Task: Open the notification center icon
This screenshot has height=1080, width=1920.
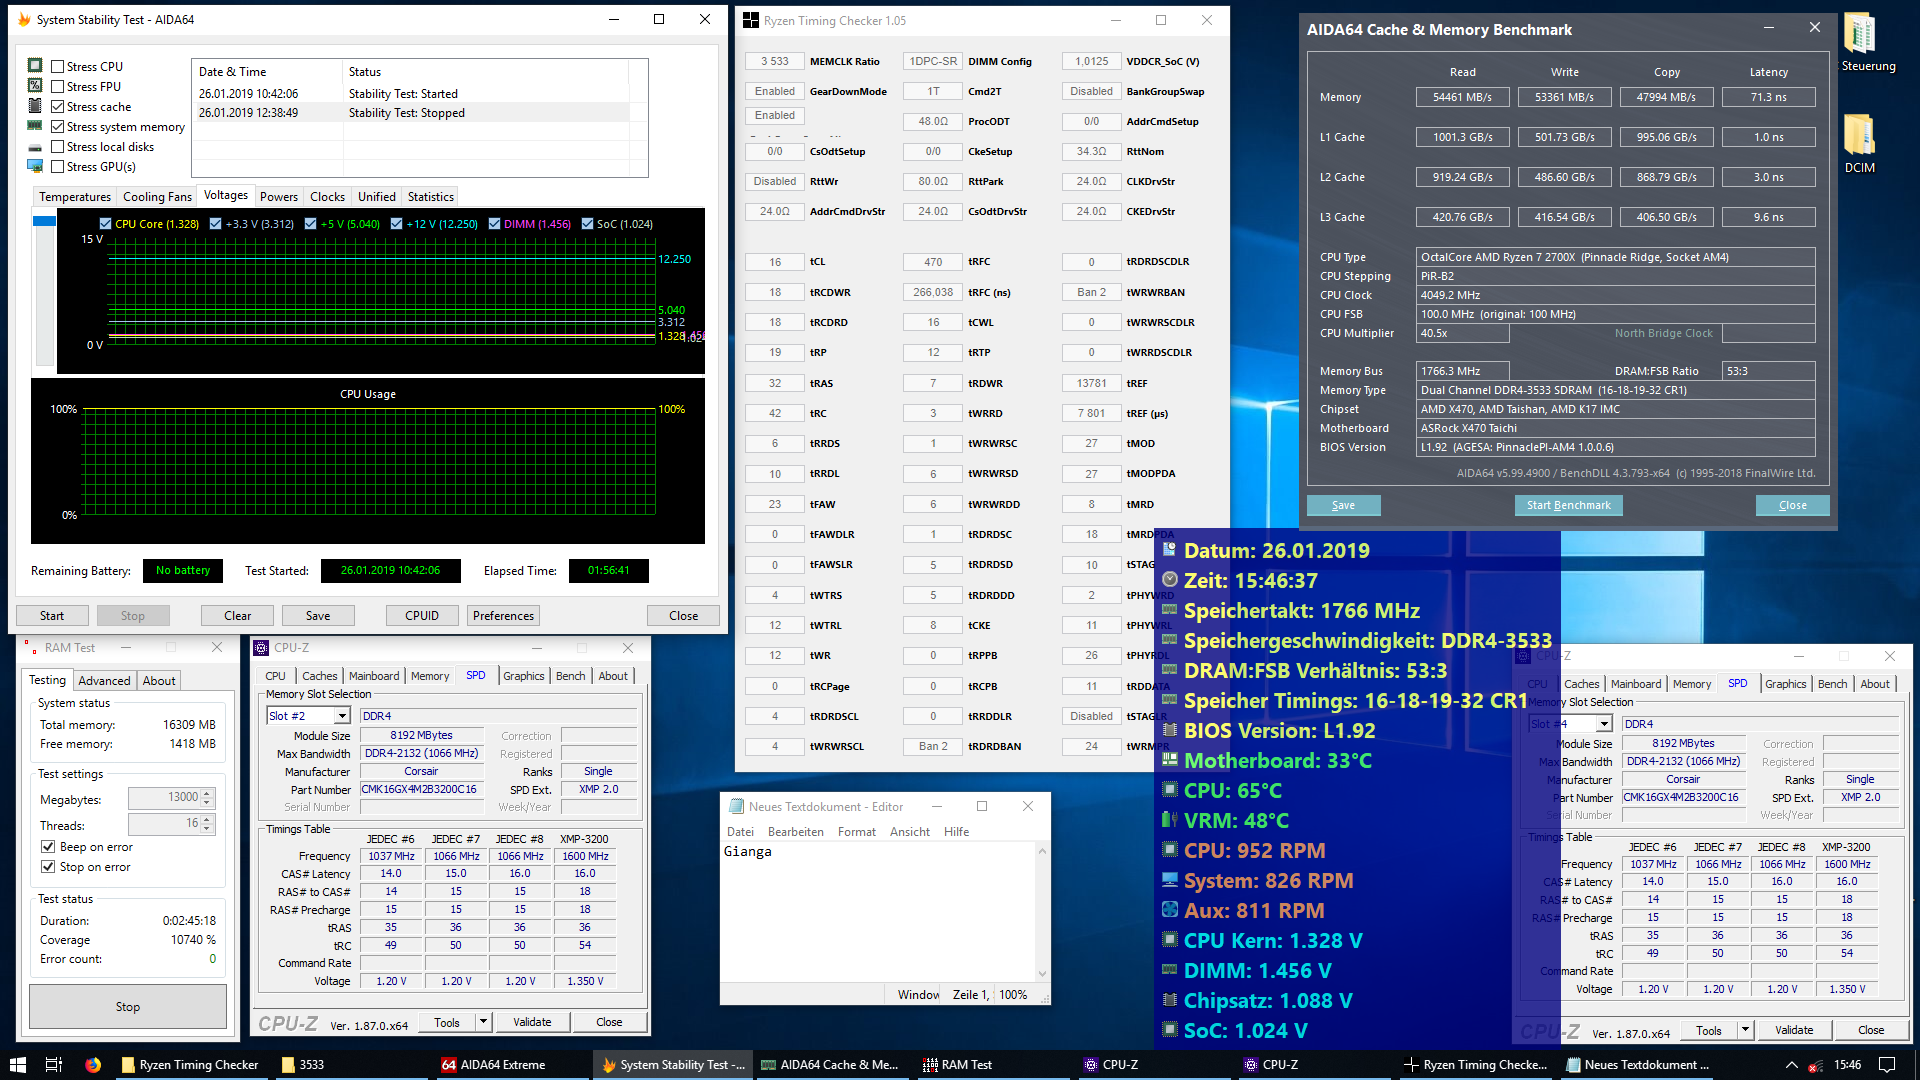Action: pyautogui.click(x=1887, y=1065)
